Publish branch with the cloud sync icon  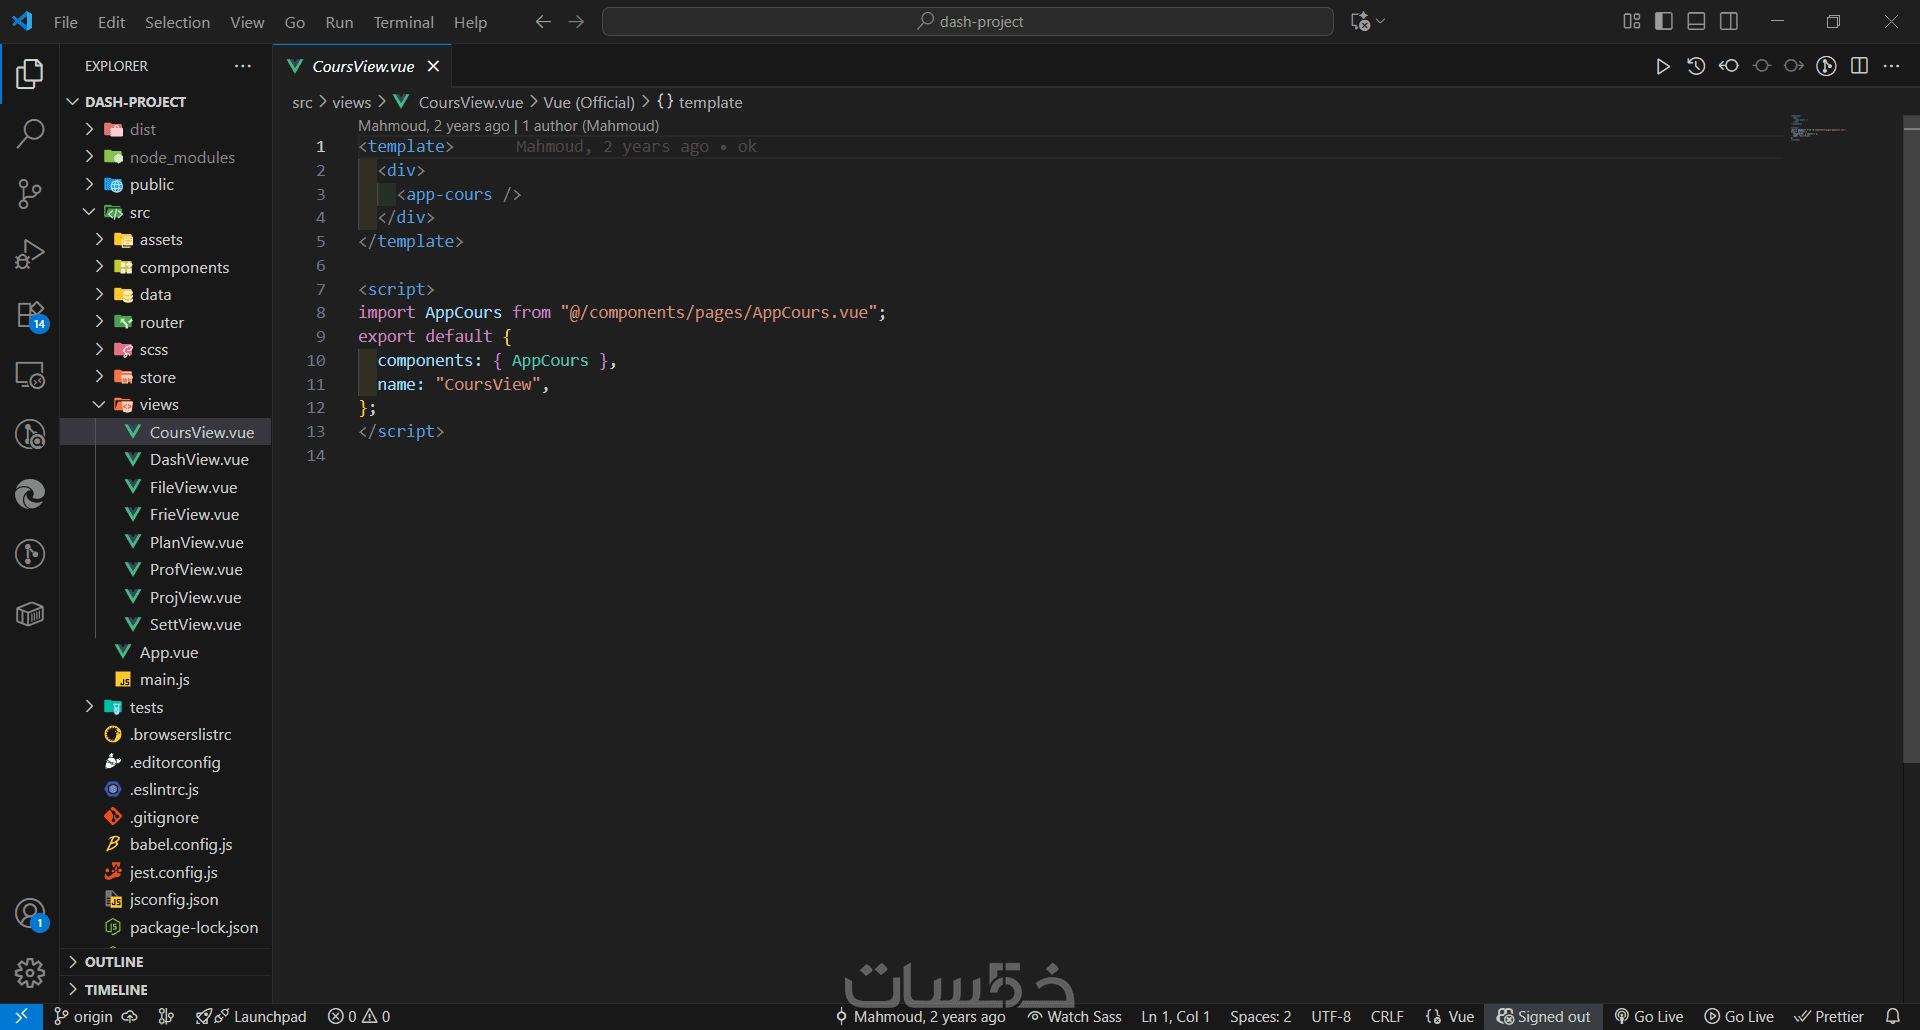pos(130,1017)
